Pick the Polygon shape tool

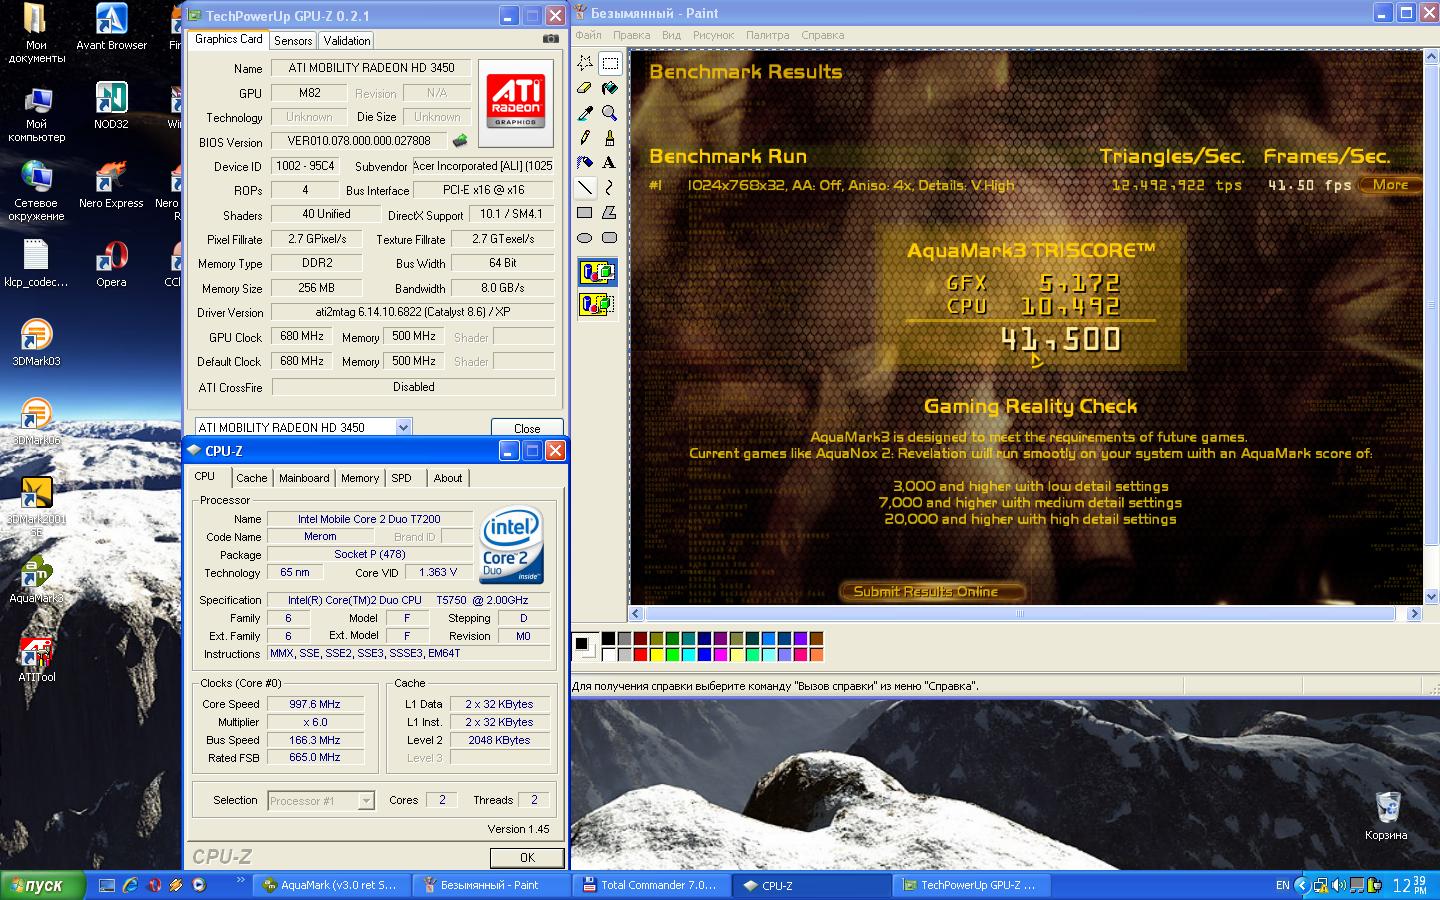click(x=610, y=213)
